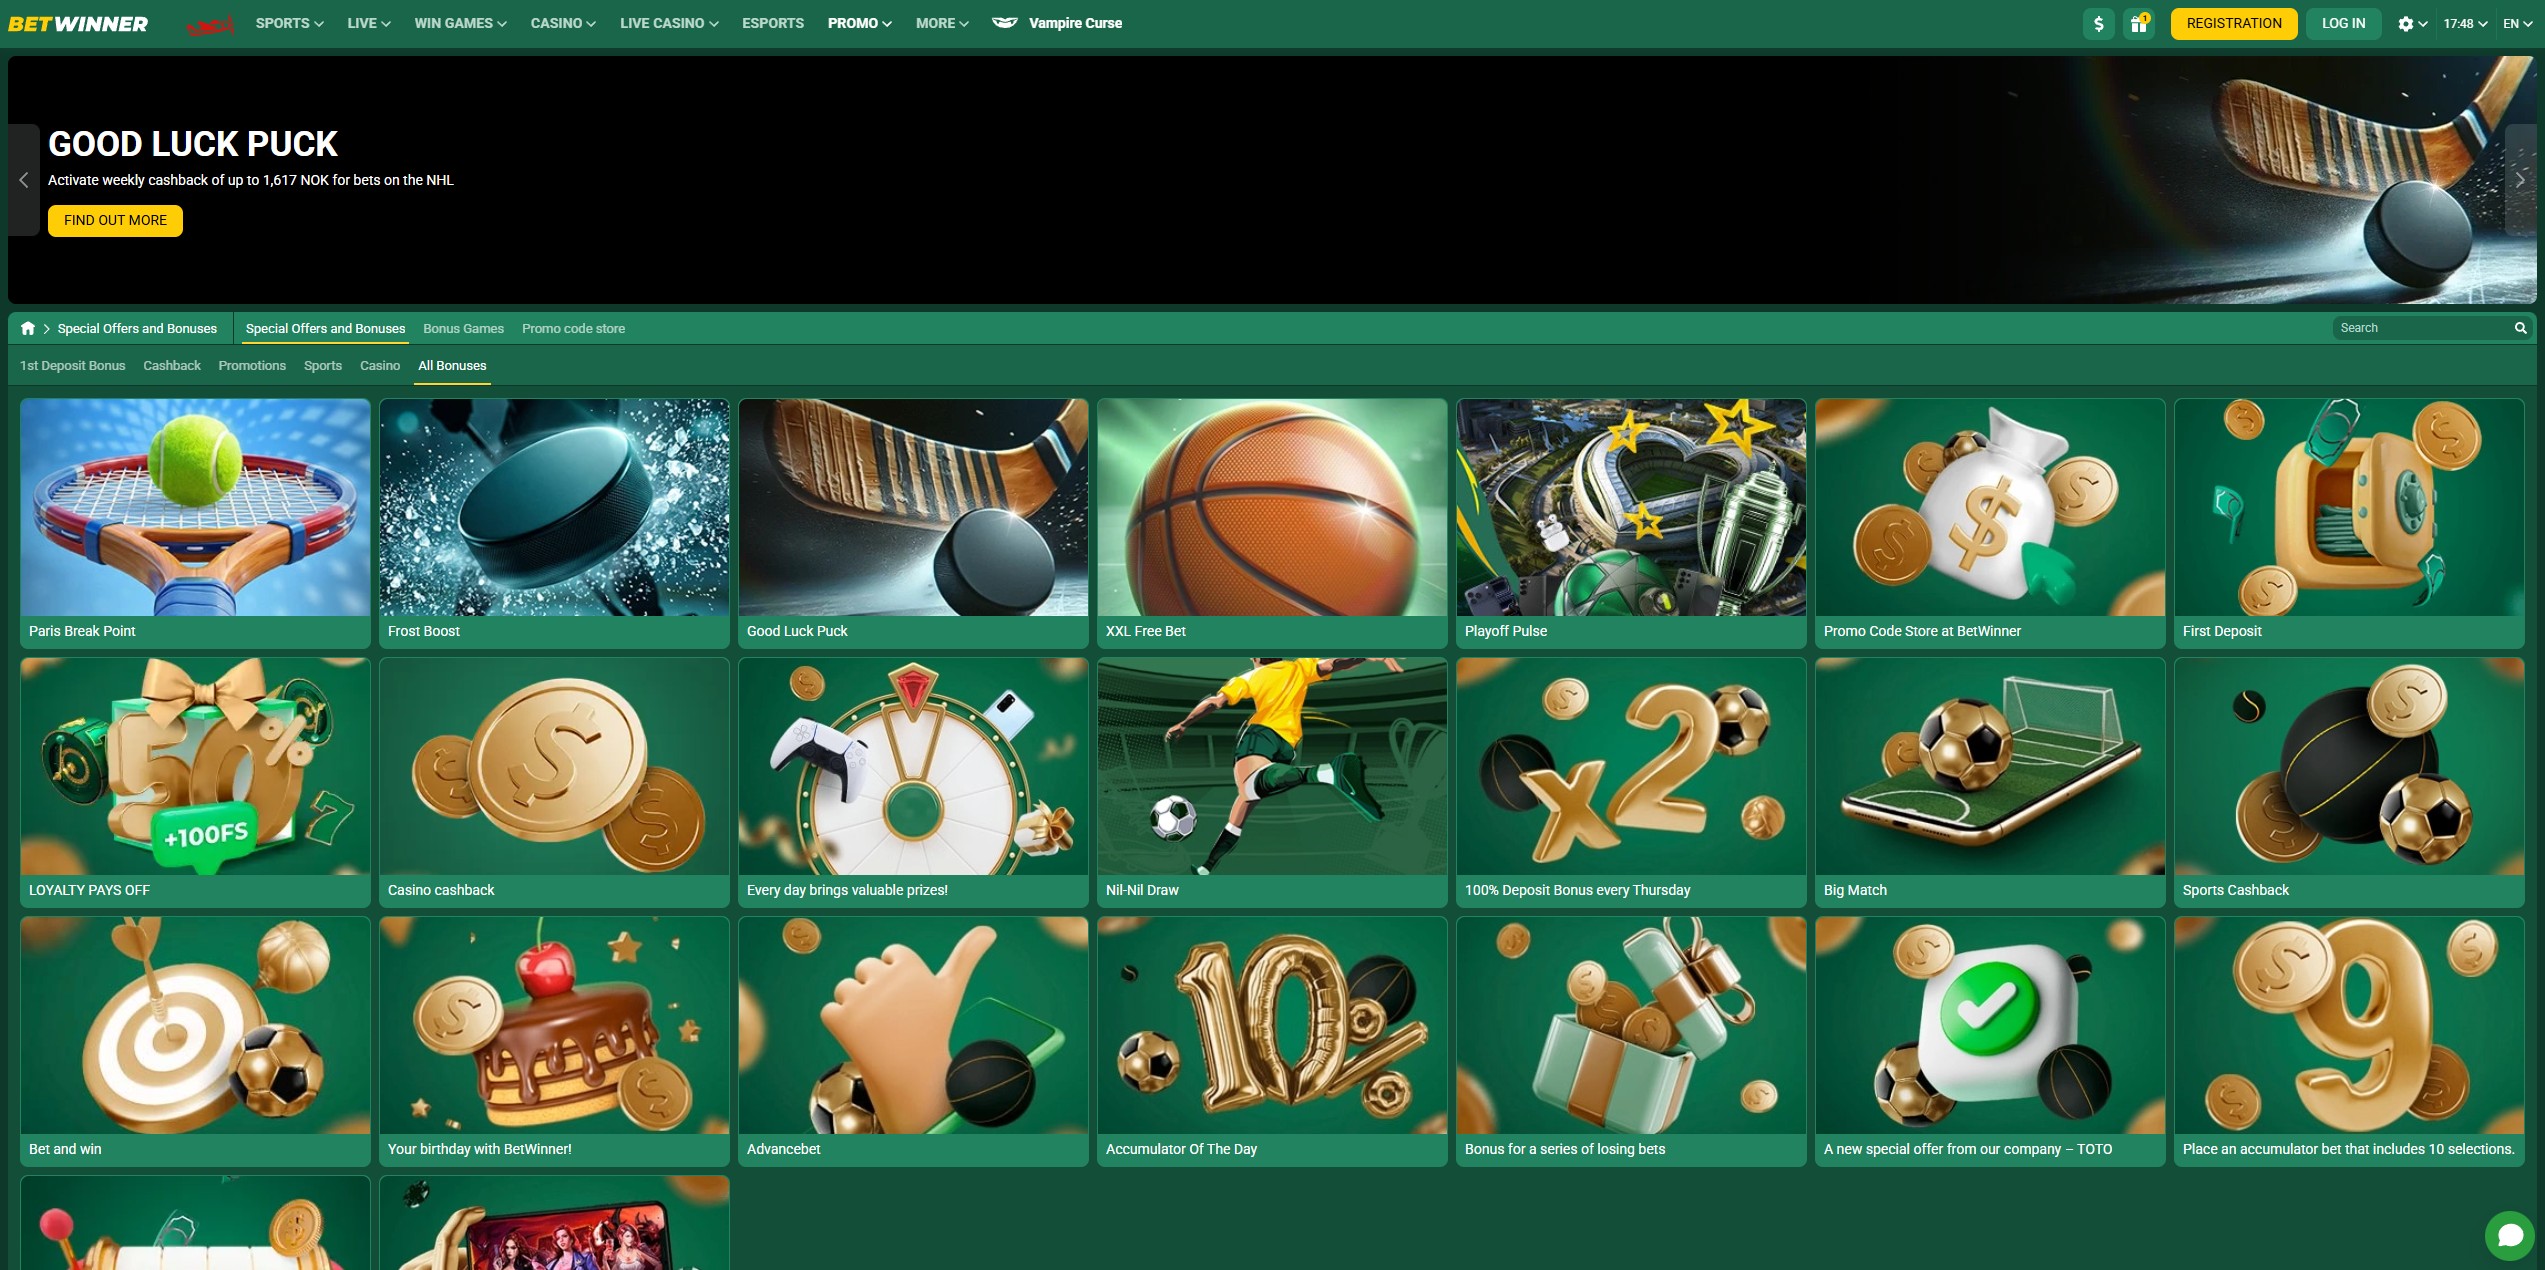Open the 17:48 time zone dropdown

[2465, 23]
